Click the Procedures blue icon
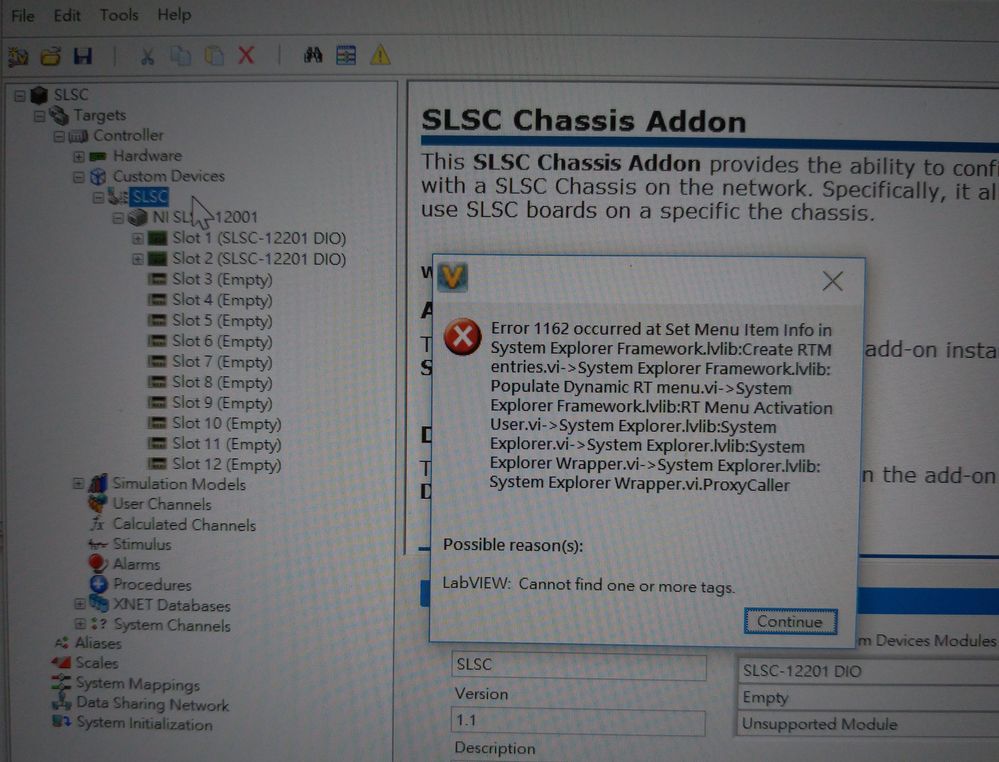 coord(99,584)
